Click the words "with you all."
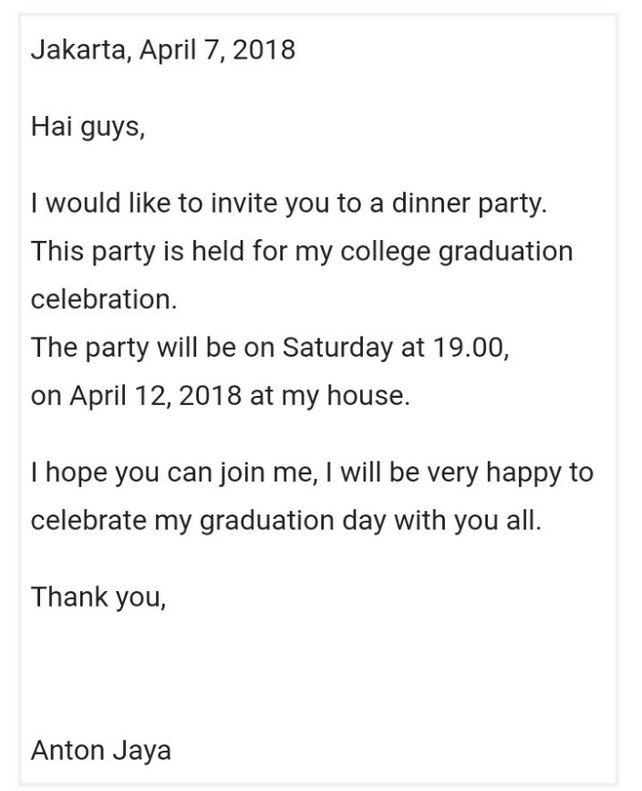The width and height of the screenshot is (642, 791). point(473,521)
